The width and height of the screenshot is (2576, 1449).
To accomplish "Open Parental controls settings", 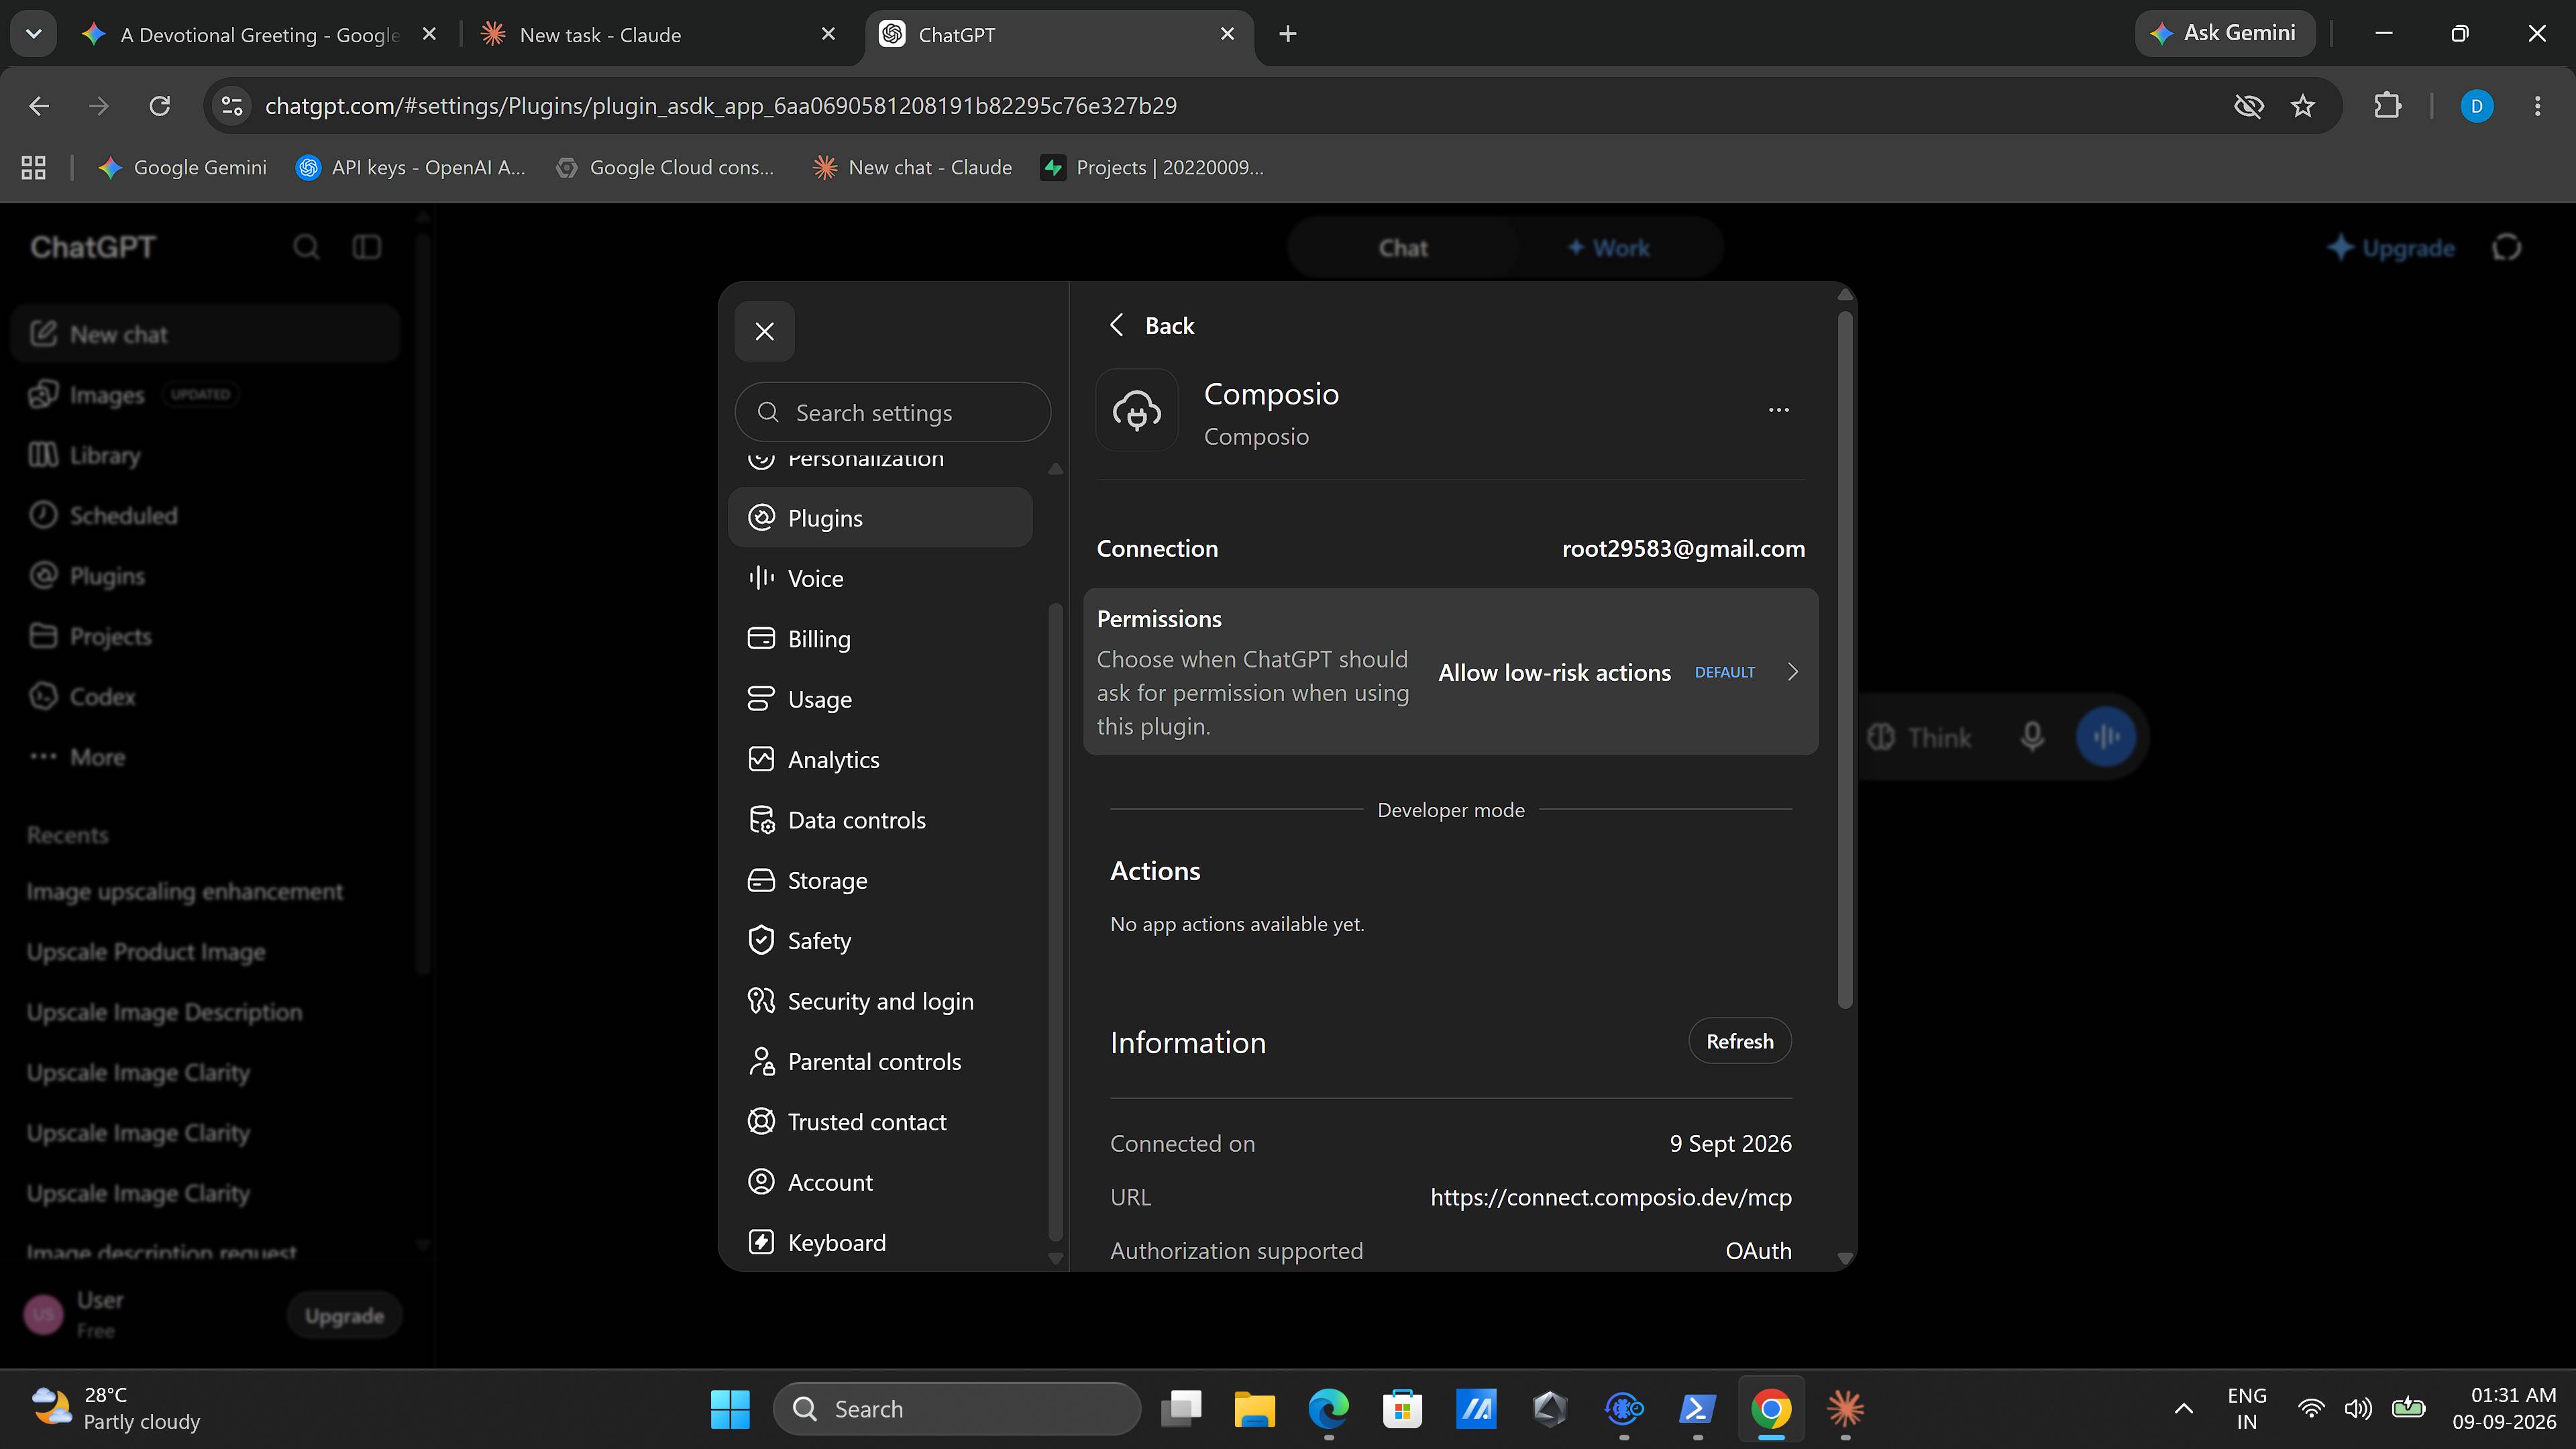I will tap(880, 1061).
